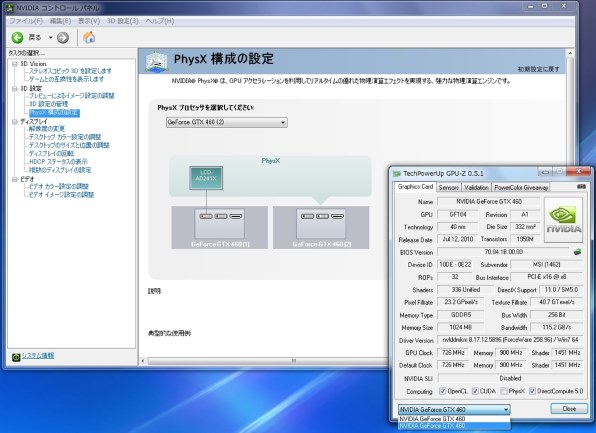Click the 戻る back label button

click(35, 37)
